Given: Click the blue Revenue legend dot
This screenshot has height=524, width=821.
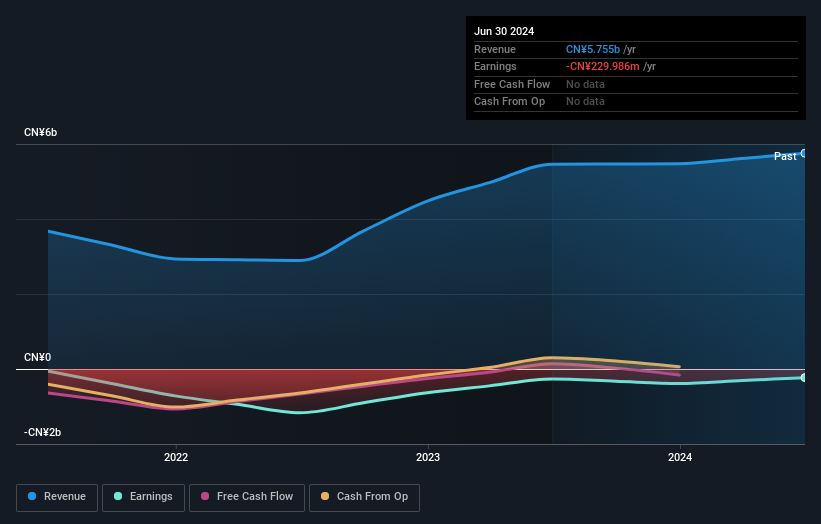Looking at the screenshot, I should [x=32, y=496].
